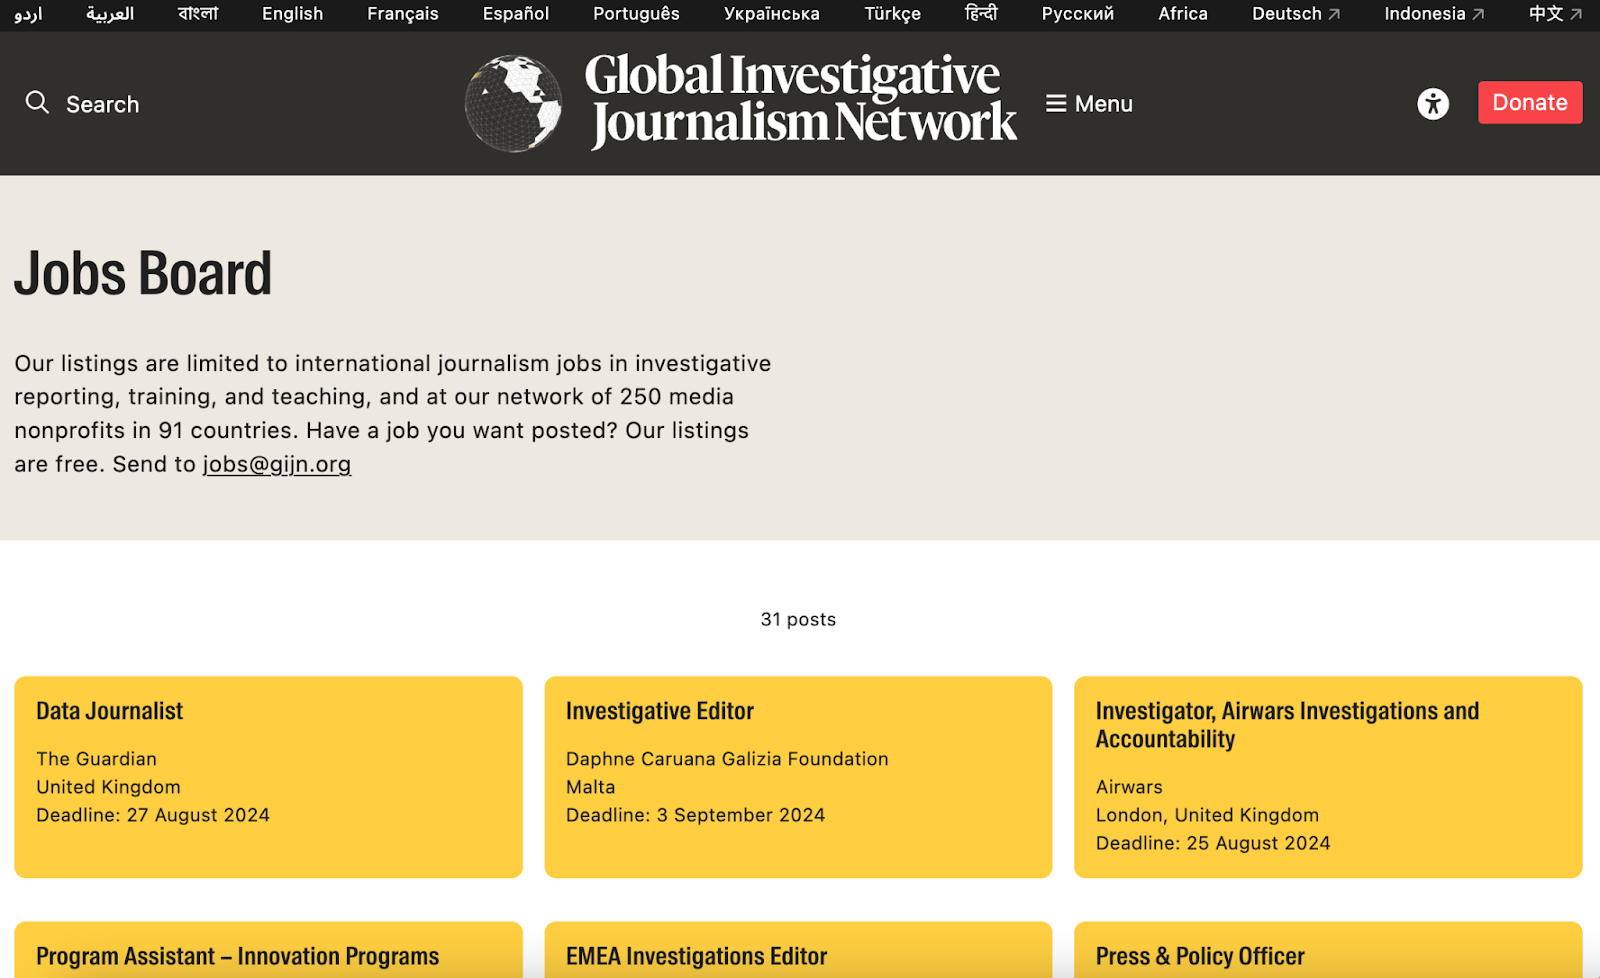Image resolution: width=1600 pixels, height=978 pixels.
Task: Open the Investigative Editor job card
Action: click(798, 777)
